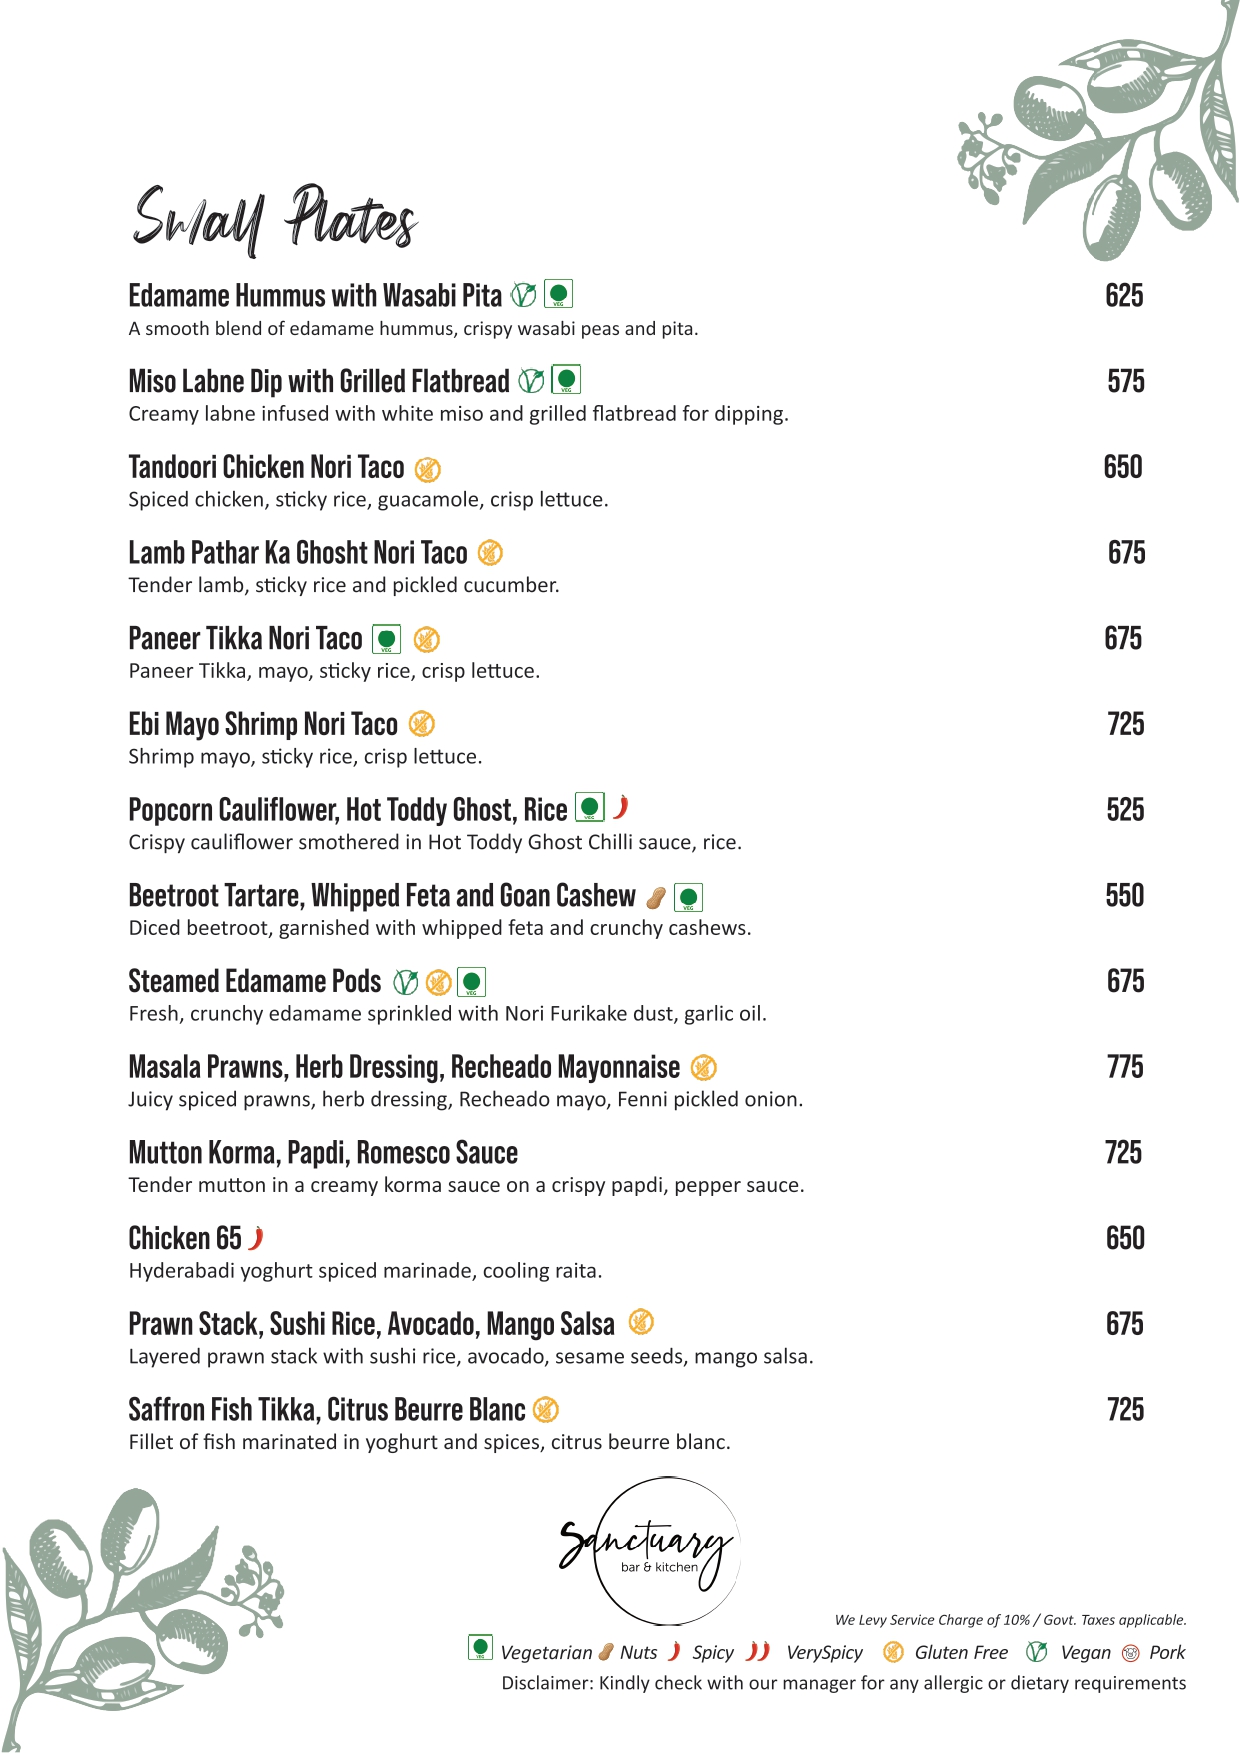1240x1753 pixels.
Task: Click gluten-free icon beside Saffron Fish Tikka
Action: click(545, 1410)
